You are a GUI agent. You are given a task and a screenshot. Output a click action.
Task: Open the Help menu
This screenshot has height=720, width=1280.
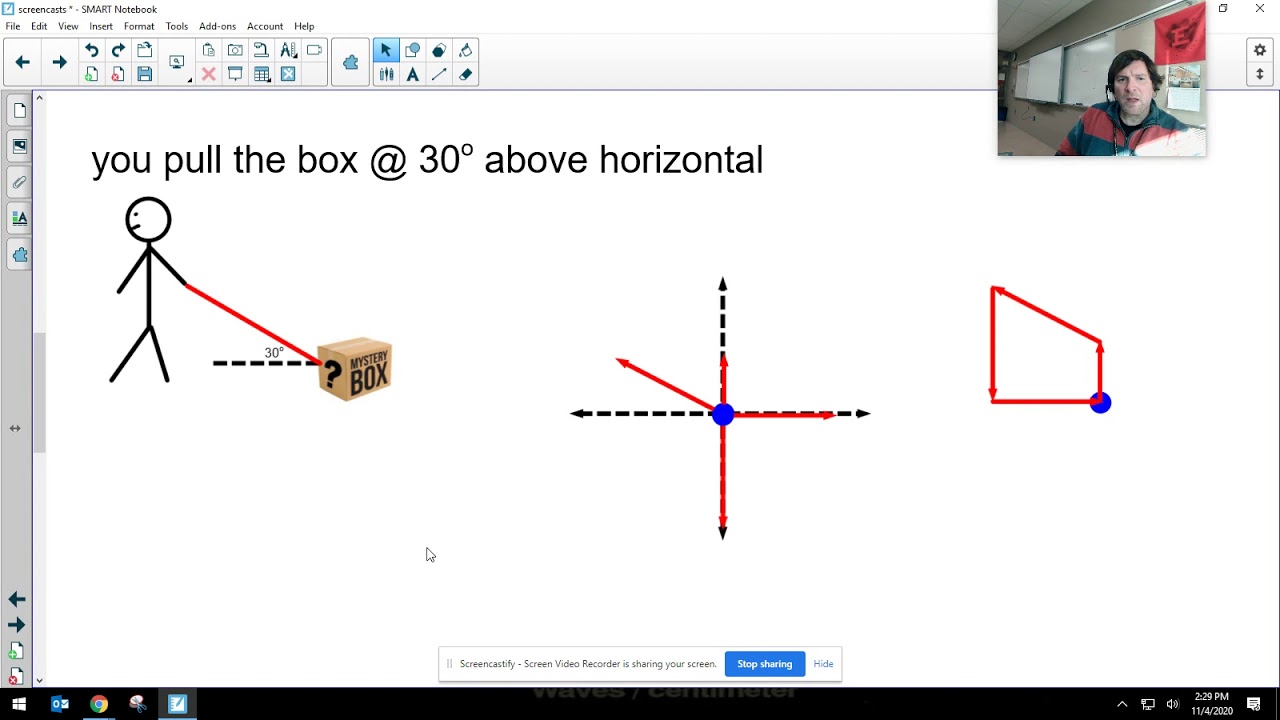pyautogui.click(x=304, y=26)
